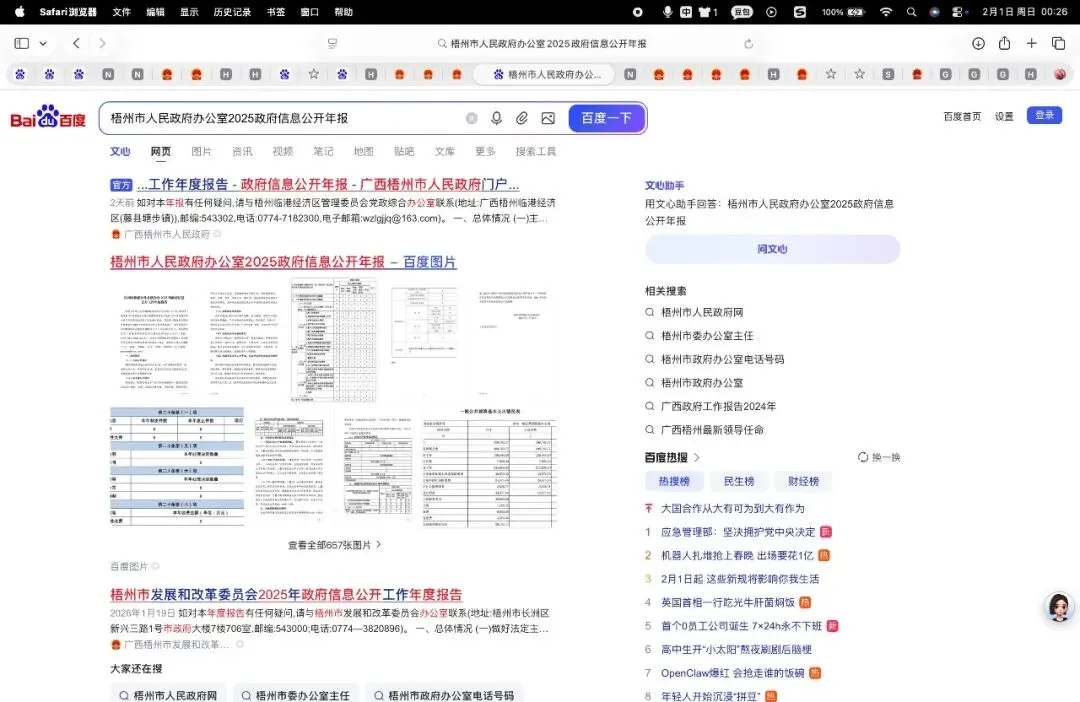Image resolution: width=1080 pixels, height=702 pixels.
Task: Open hot item 应急管理部：坚决拥护党中央决定
Action: tap(738, 533)
